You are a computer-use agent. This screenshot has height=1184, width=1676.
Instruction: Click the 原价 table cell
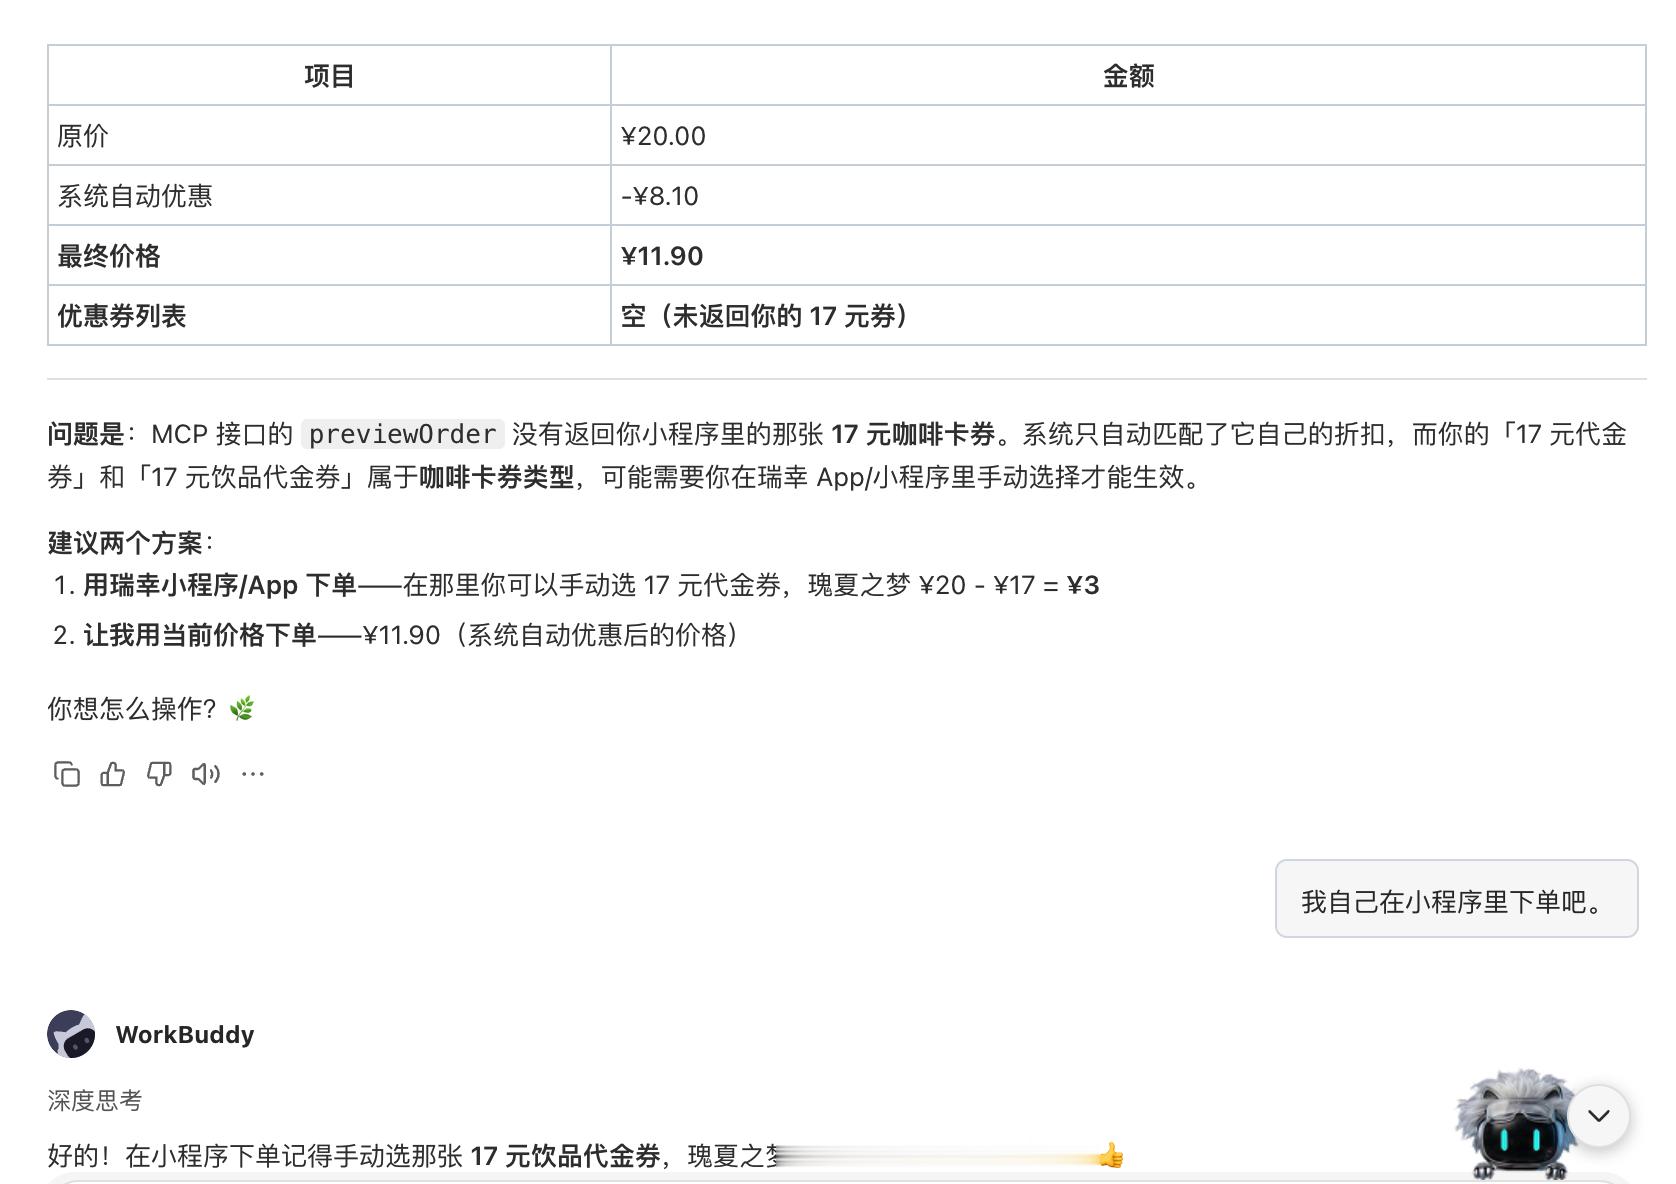[329, 136]
